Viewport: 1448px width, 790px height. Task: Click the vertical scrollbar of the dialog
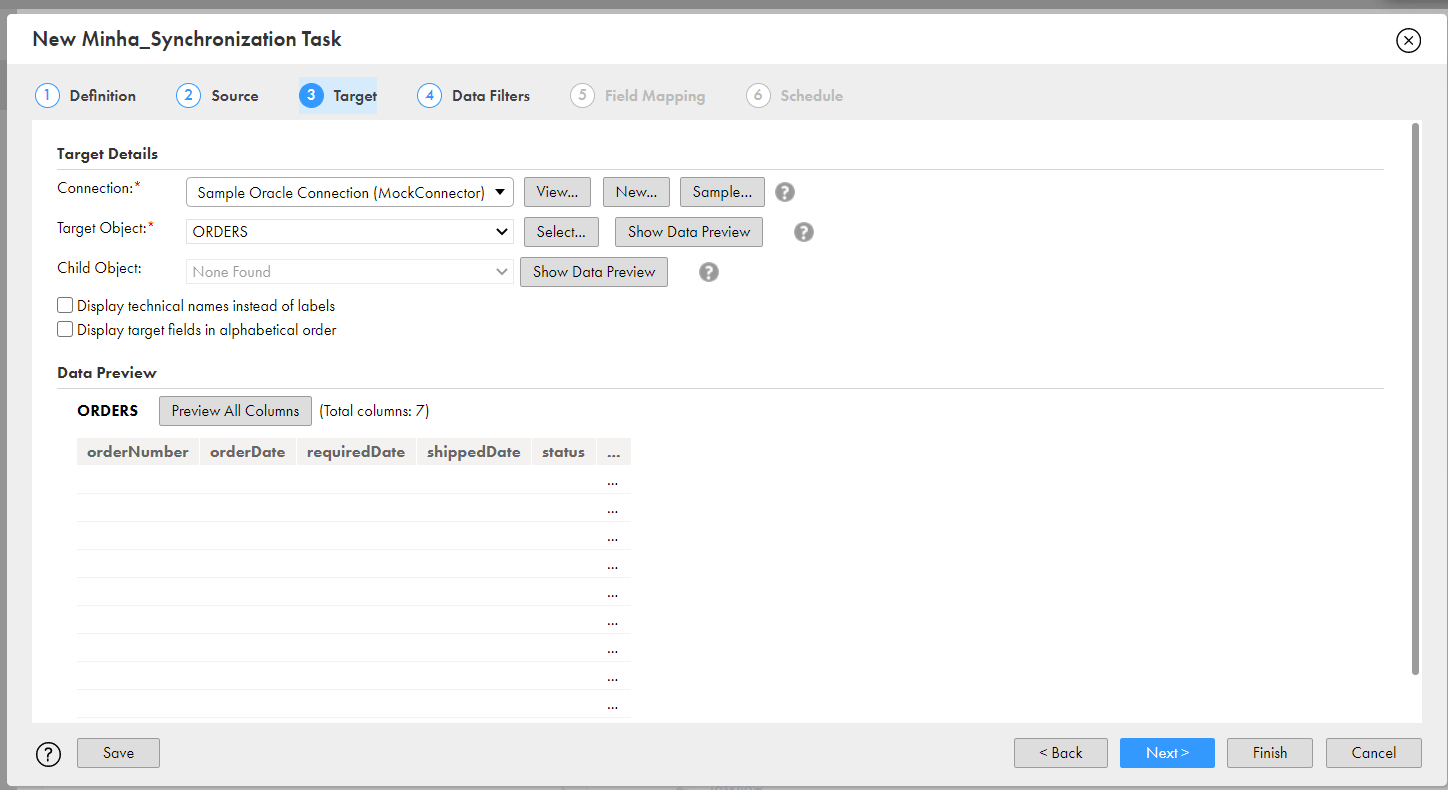click(x=1415, y=398)
